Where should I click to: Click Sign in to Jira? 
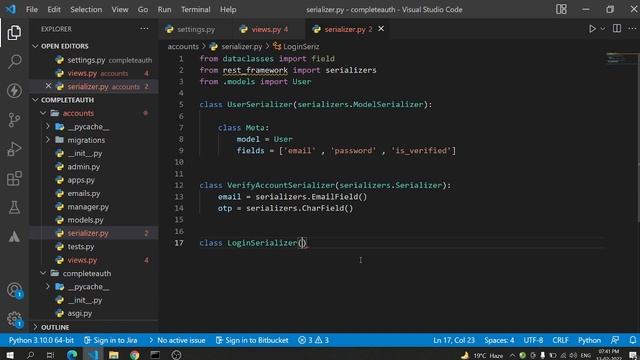point(111,340)
